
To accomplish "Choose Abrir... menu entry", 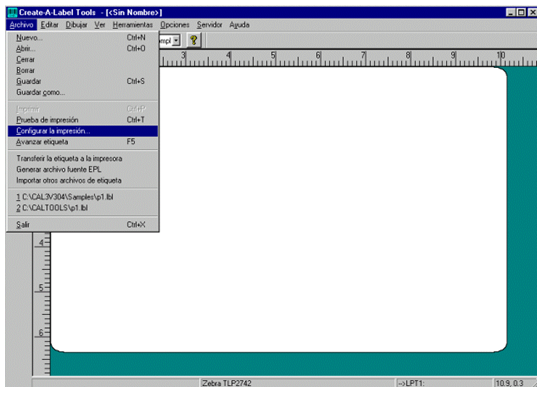I will point(83,48).
